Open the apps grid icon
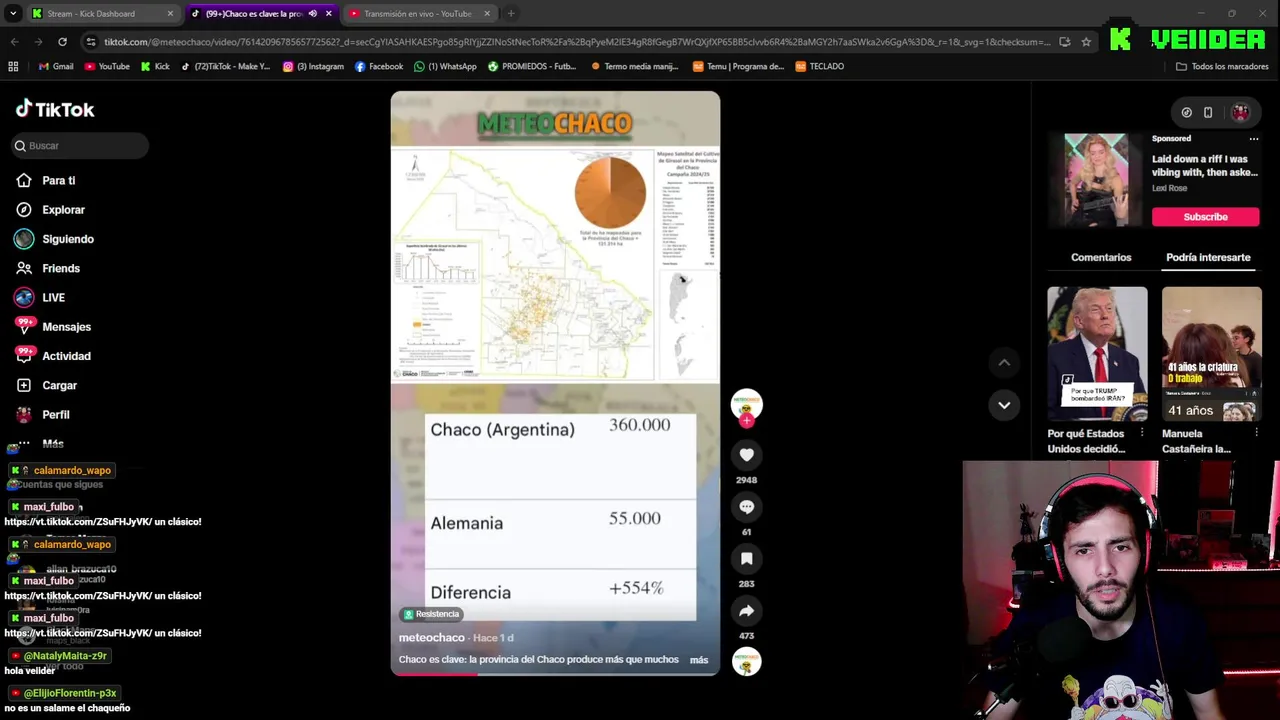 (x=13, y=67)
